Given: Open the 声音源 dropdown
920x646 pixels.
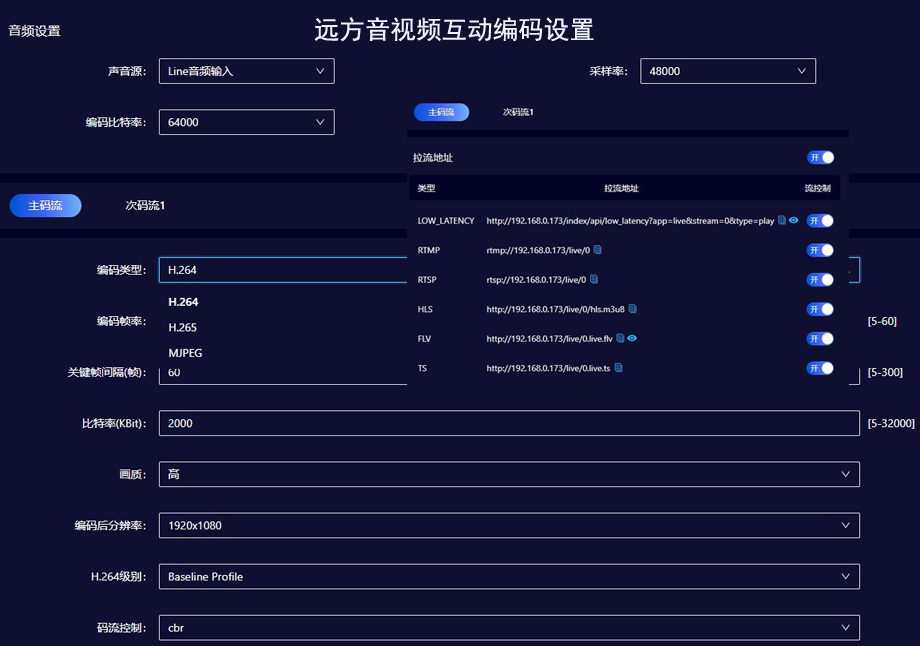Looking at the screenshot, I should tap(246, 71).
